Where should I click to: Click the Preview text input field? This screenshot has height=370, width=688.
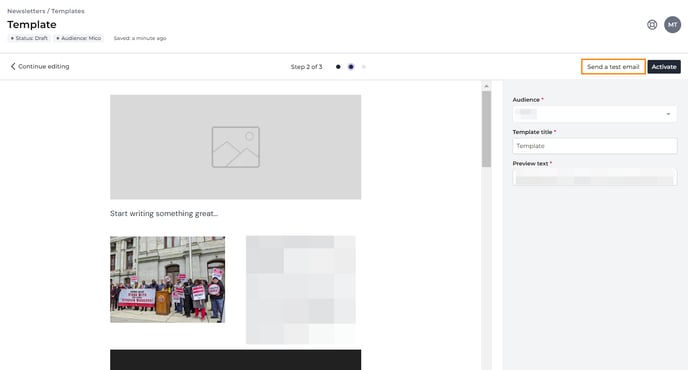(x=595, y=177)
